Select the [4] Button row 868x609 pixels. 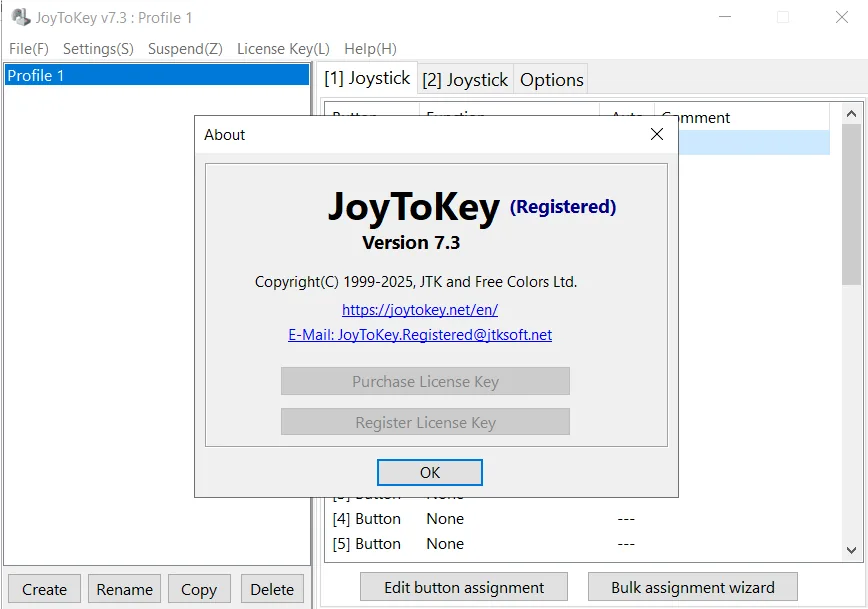click(x=576, y=519)
